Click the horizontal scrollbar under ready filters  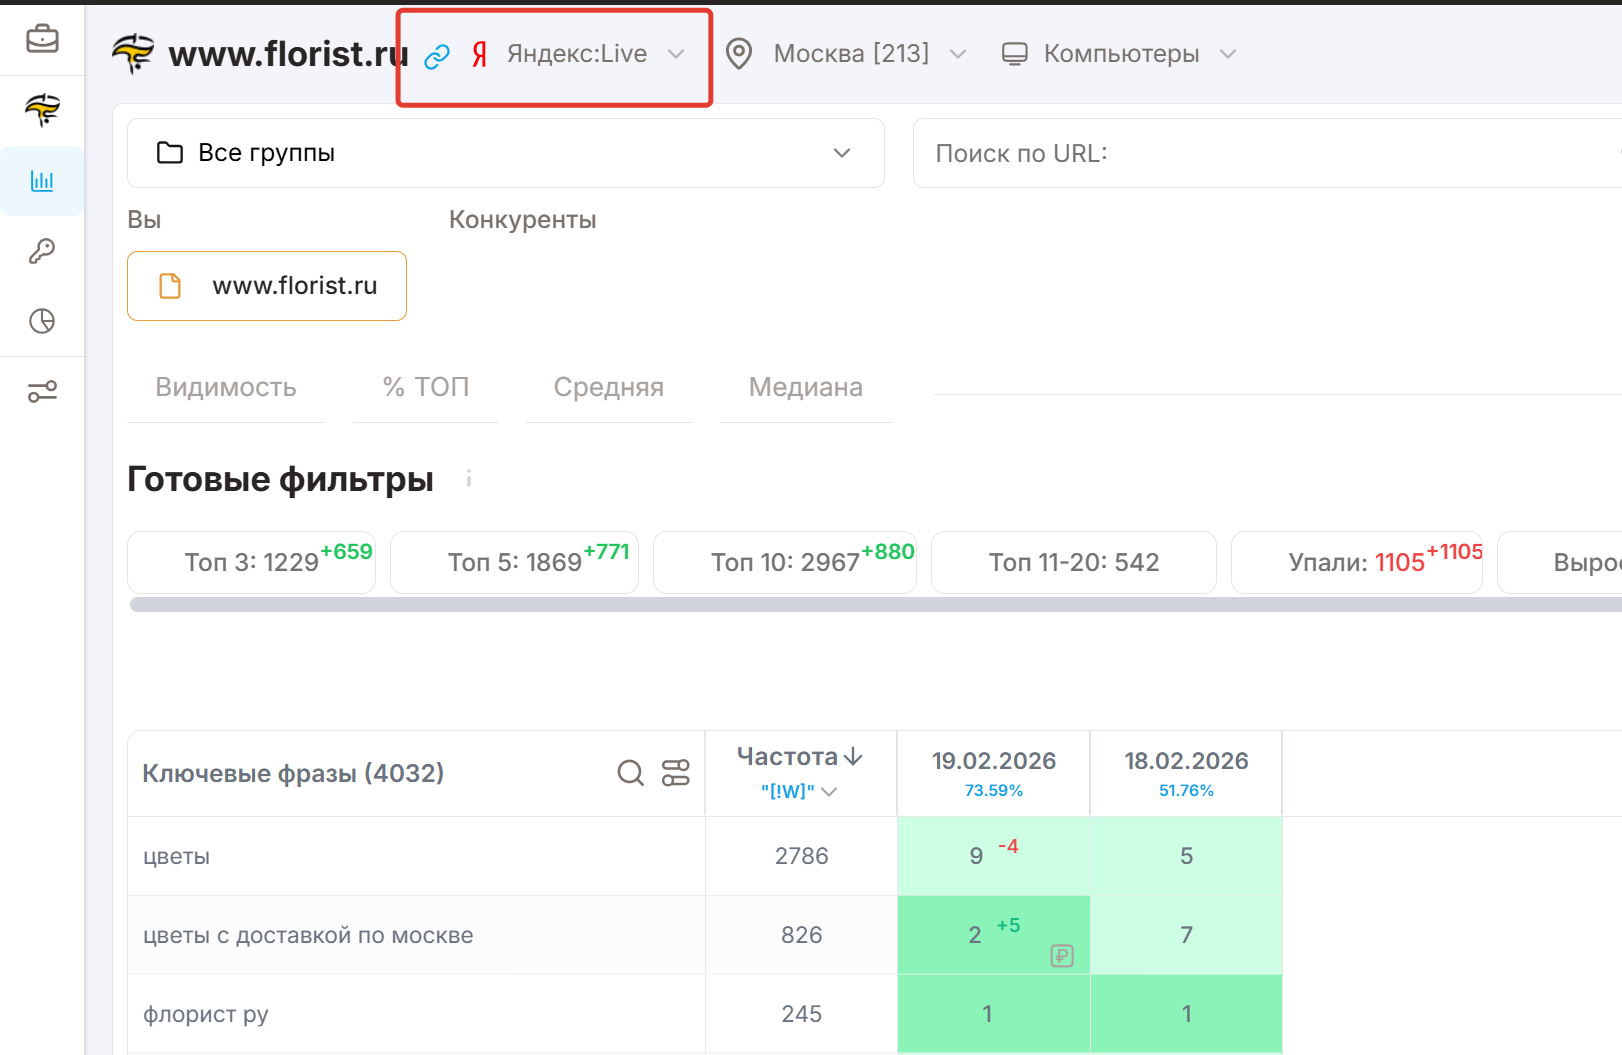pyautogui.click(x=800, y=604)
